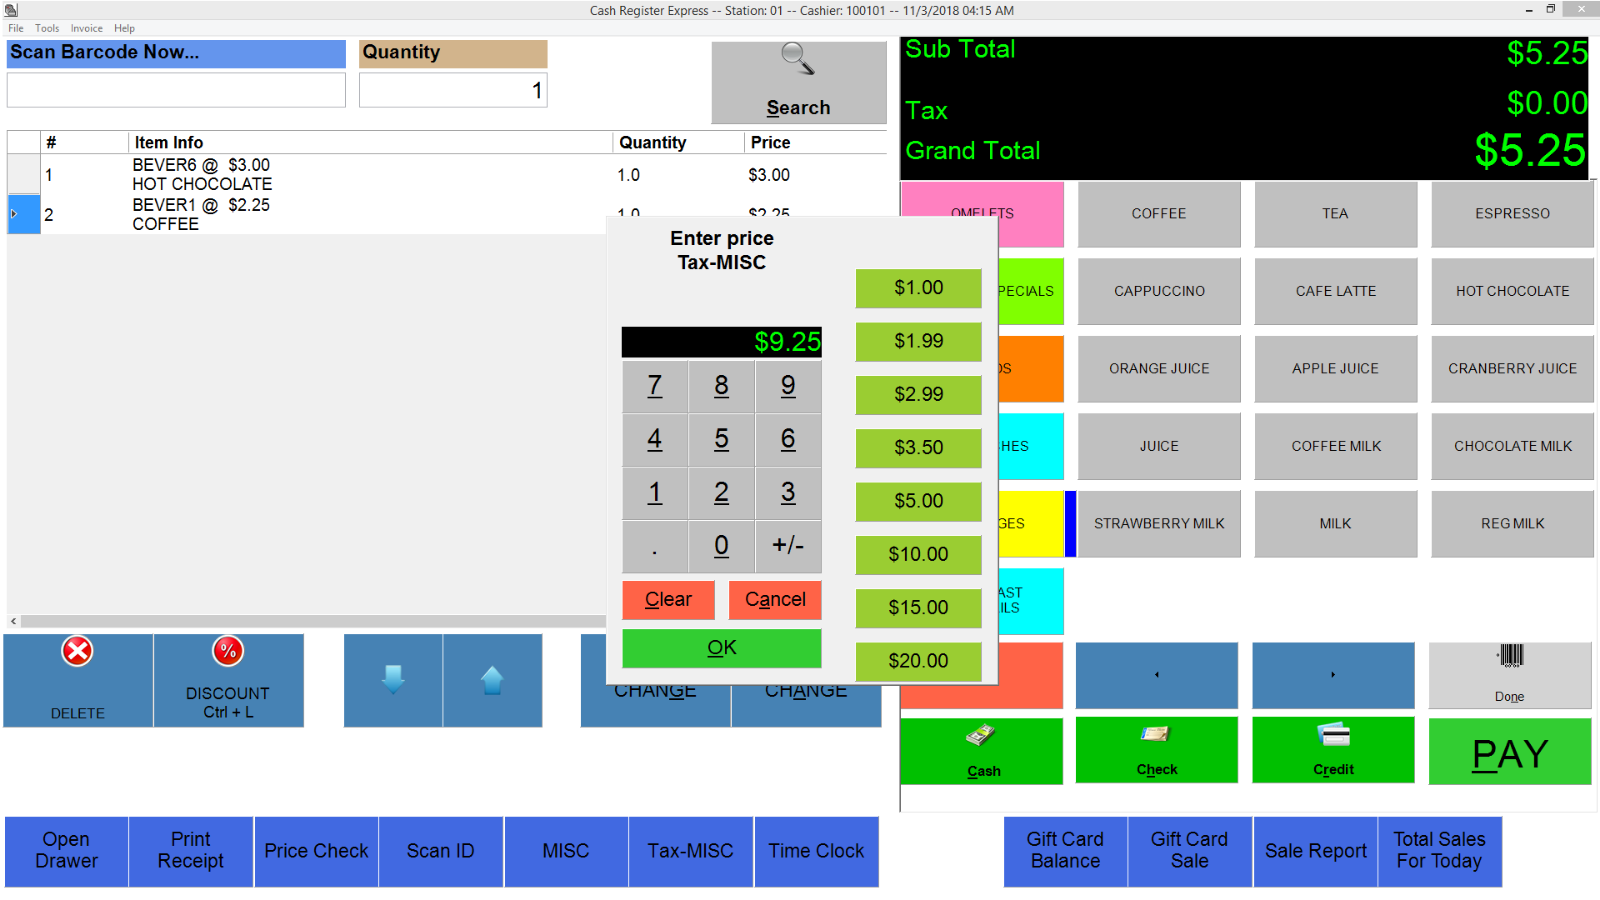
Task: Click the Search magnifier icon
Action: pyautogui.click(x=797, y=60)
